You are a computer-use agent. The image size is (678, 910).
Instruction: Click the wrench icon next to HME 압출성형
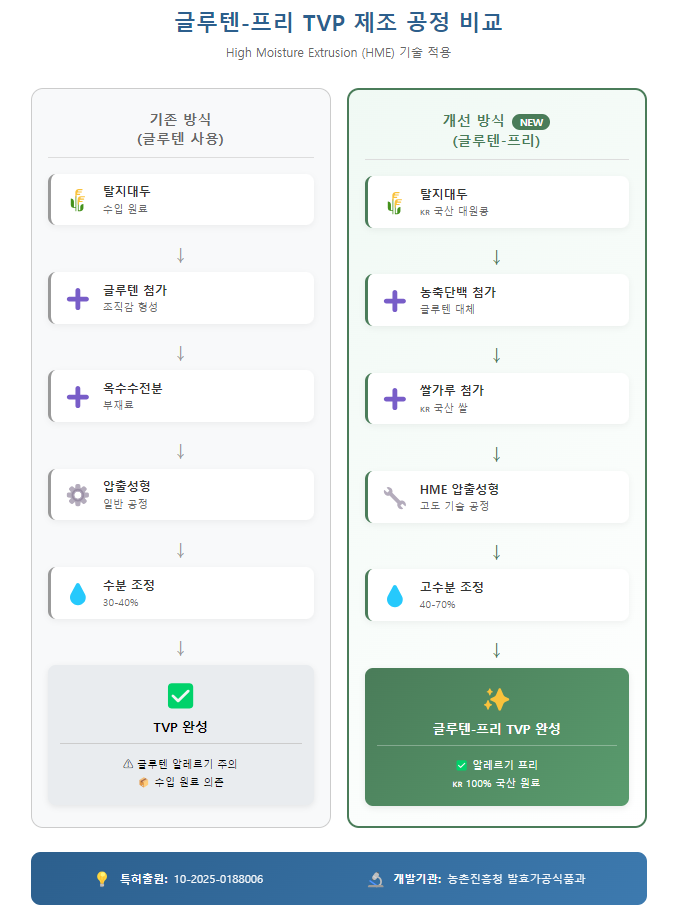coord(395,497)
